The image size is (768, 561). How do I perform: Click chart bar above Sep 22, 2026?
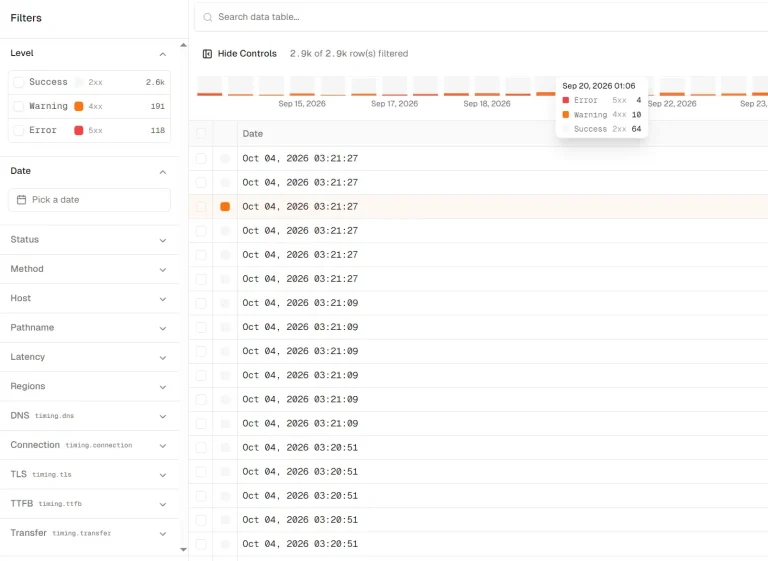[672, 86]
